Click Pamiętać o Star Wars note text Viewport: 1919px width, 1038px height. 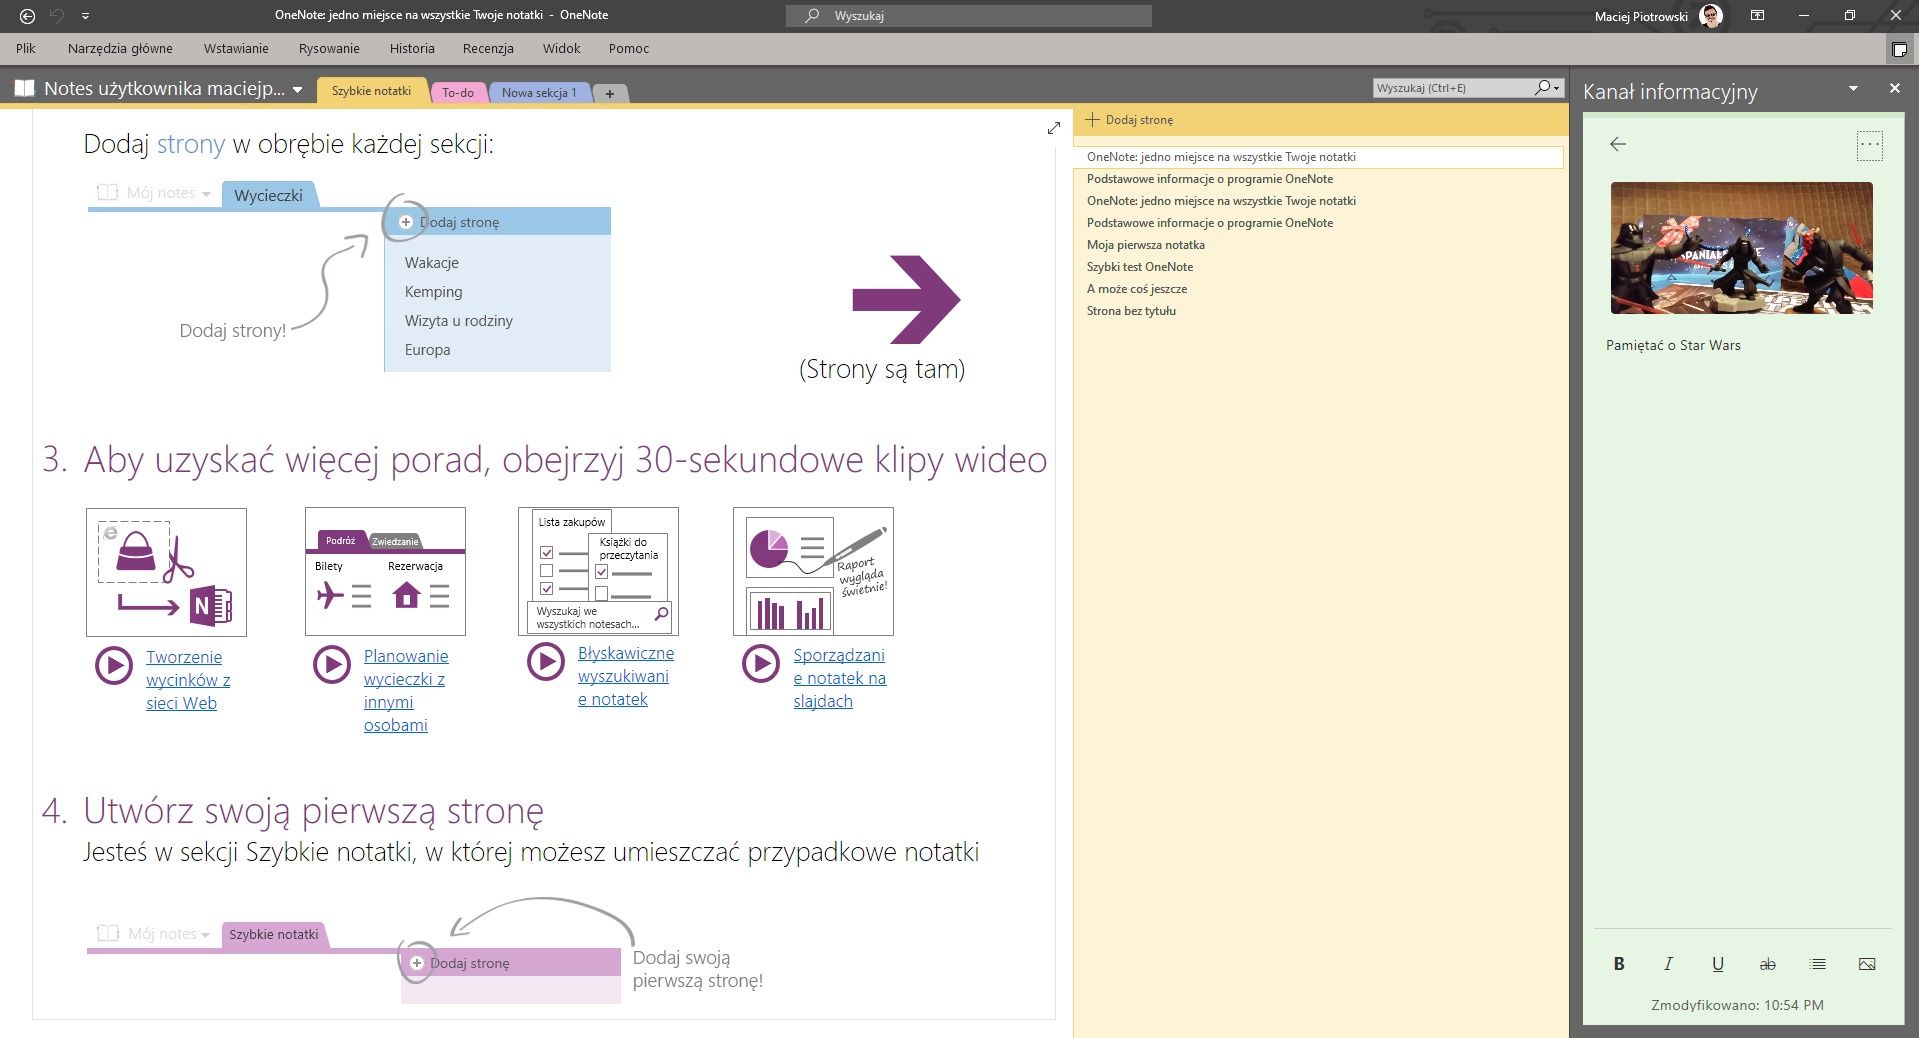pyautogui.click(x=1673, y=345)
